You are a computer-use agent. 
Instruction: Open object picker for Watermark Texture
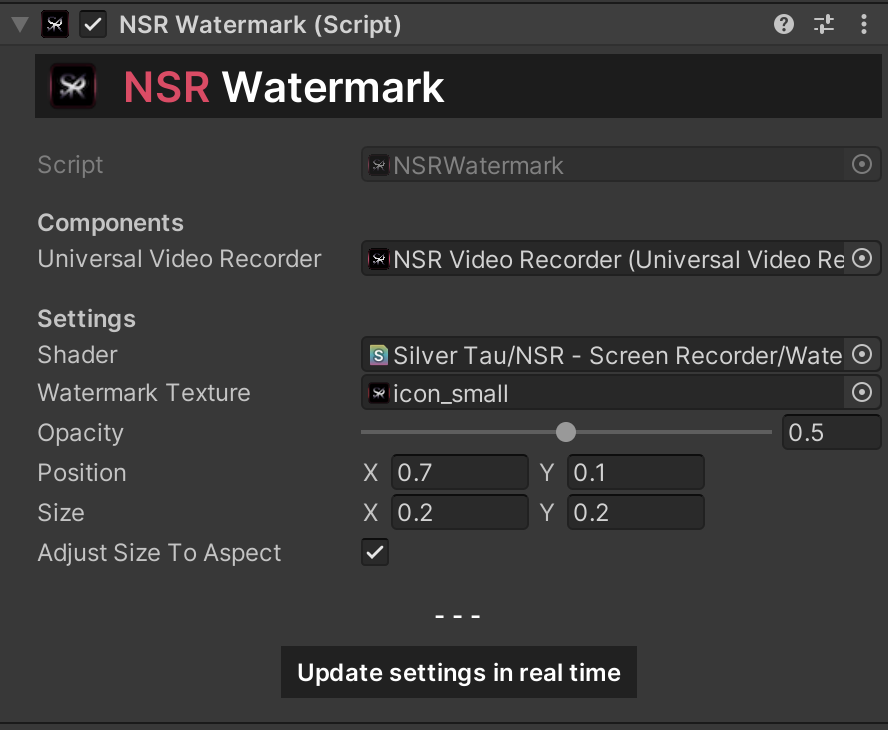(x=862, y=392)
